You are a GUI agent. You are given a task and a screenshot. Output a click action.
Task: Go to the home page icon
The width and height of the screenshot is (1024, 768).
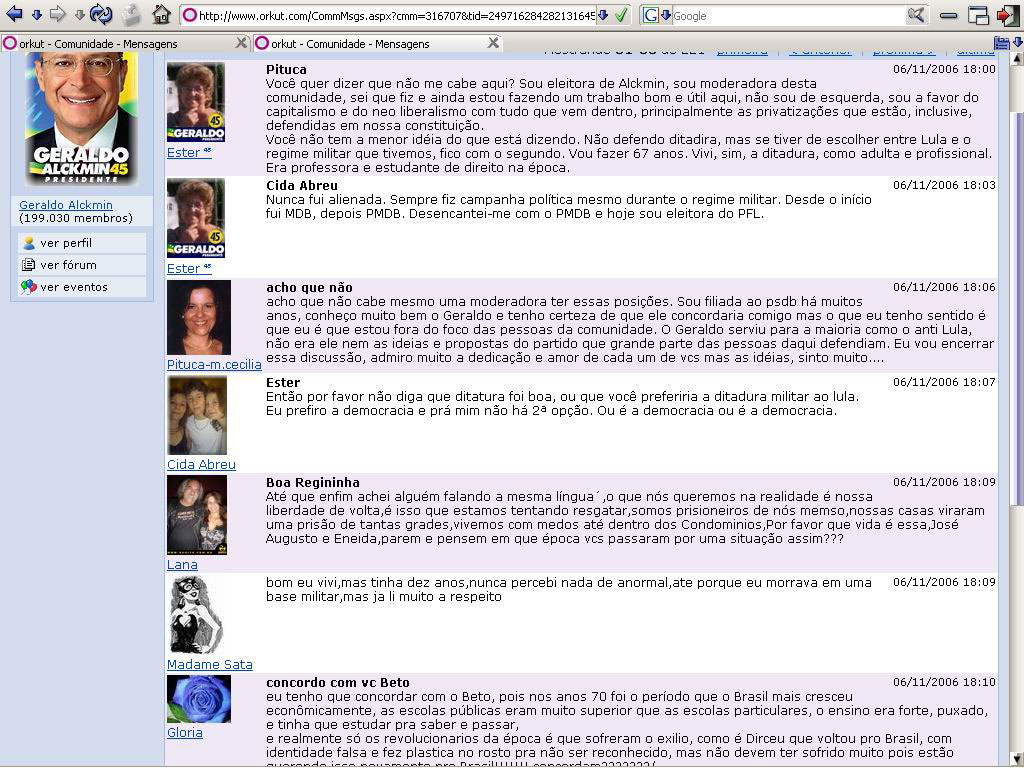pos(161,14)
